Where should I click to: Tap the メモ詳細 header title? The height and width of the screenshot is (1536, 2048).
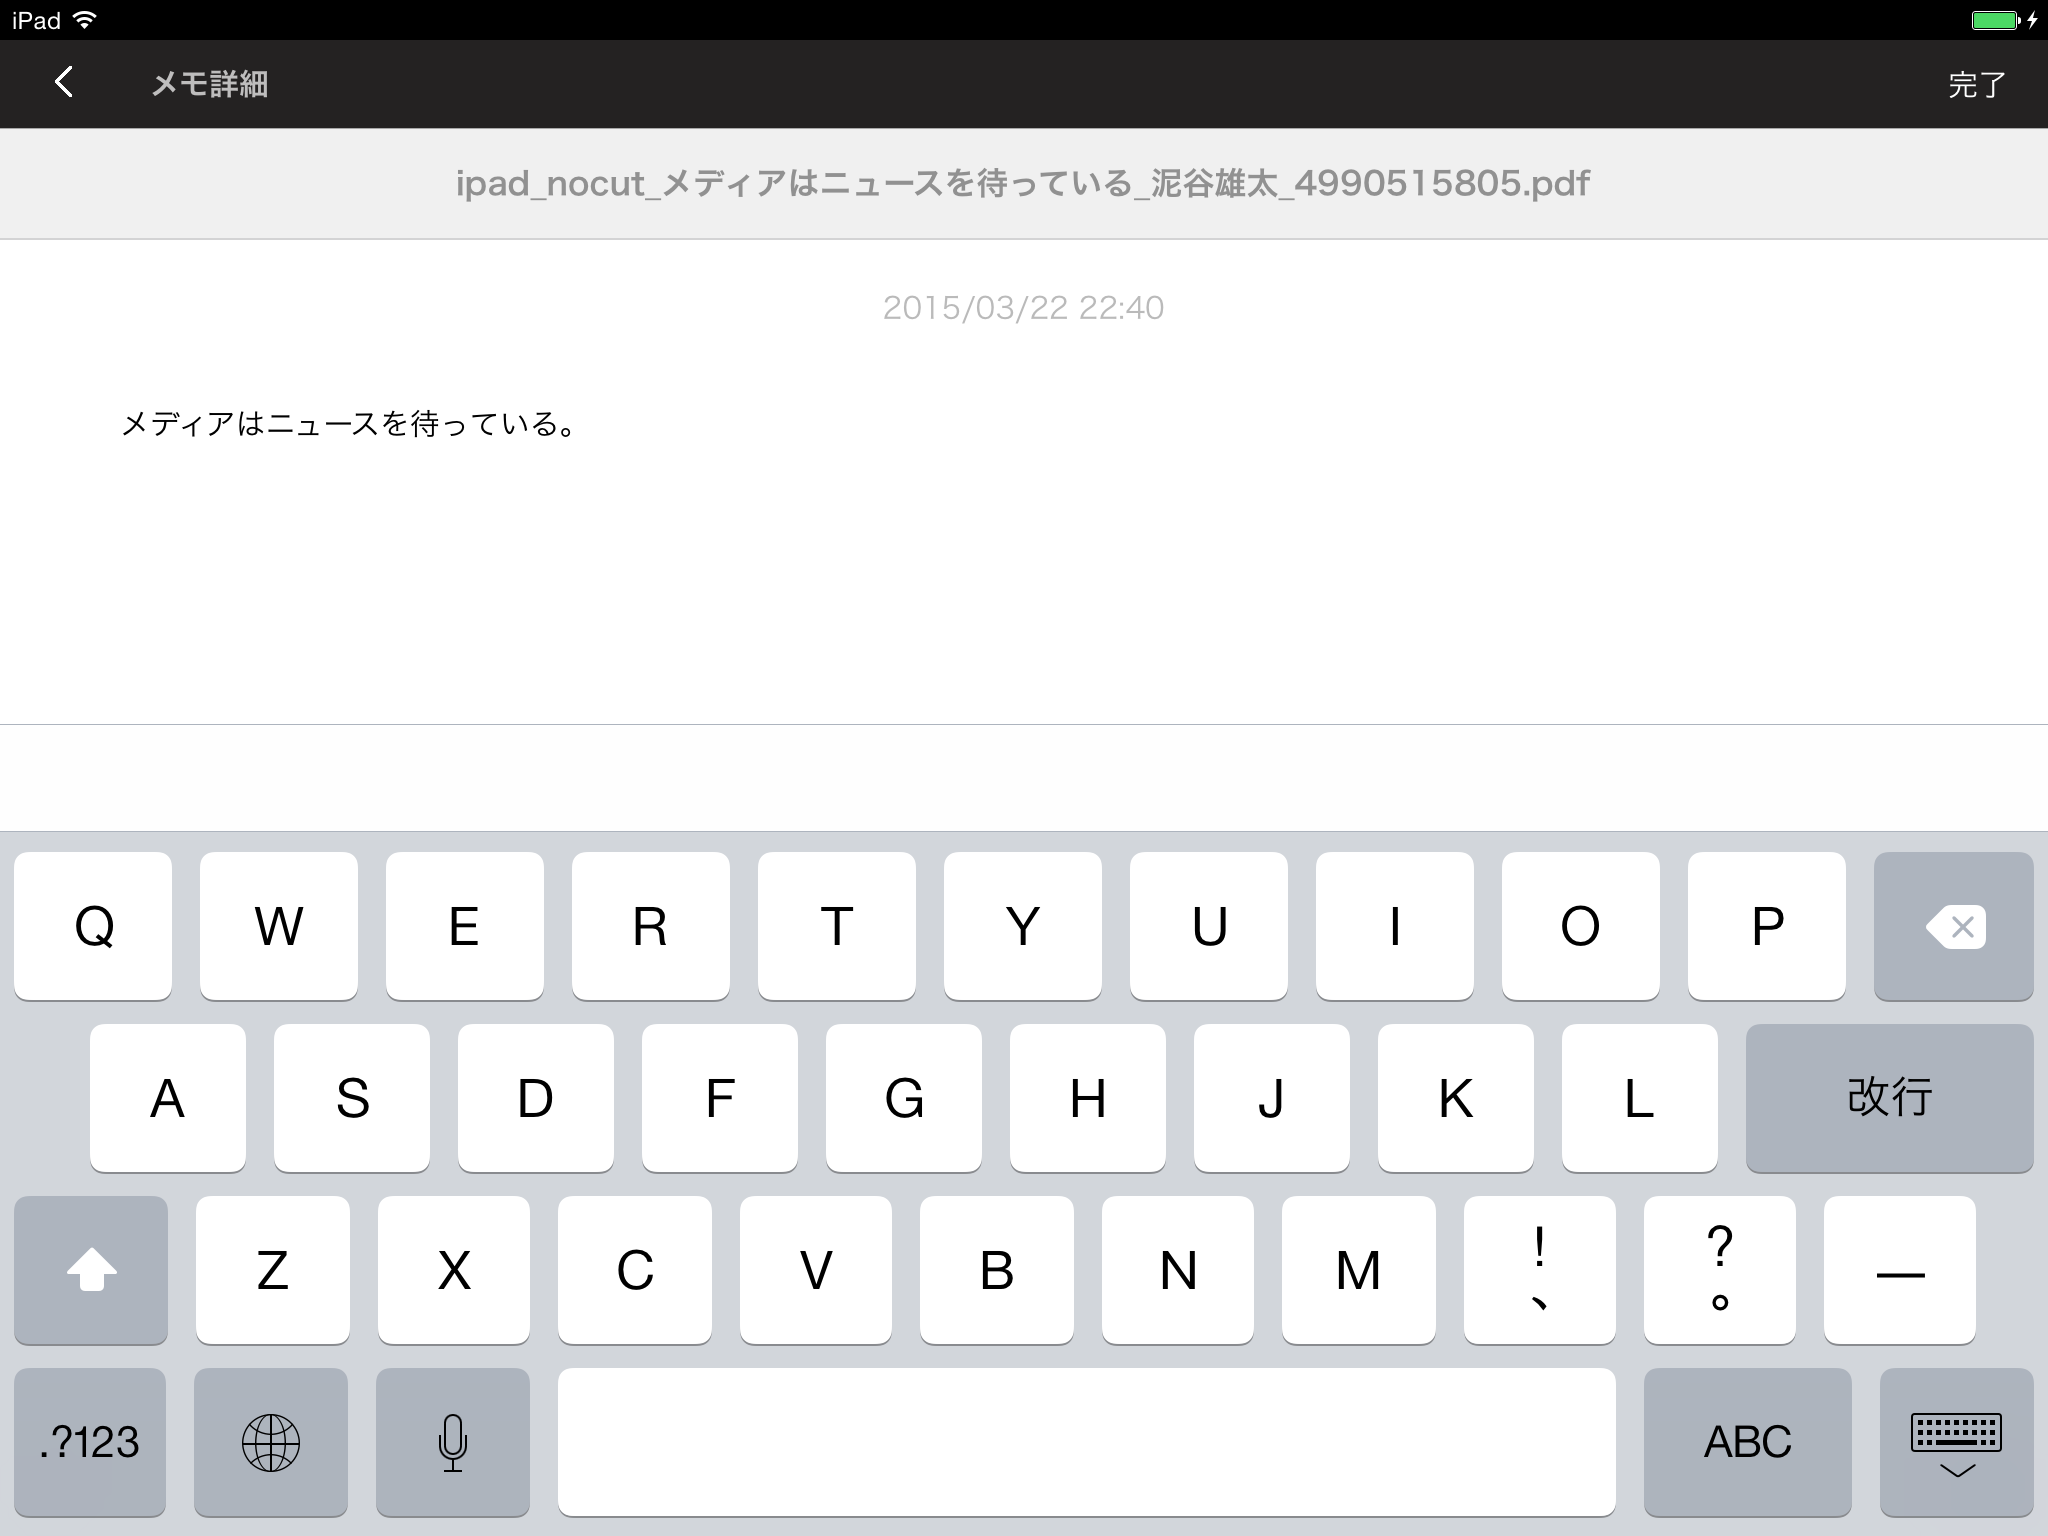tap(209, 84)
